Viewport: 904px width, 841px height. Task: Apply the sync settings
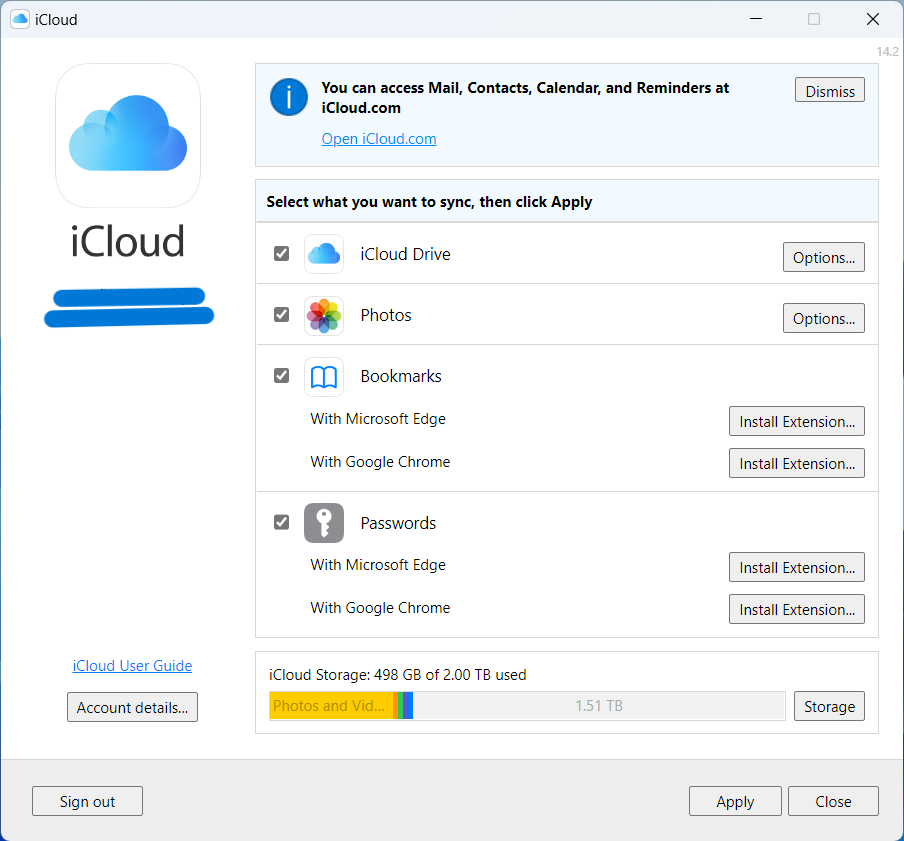735,801
